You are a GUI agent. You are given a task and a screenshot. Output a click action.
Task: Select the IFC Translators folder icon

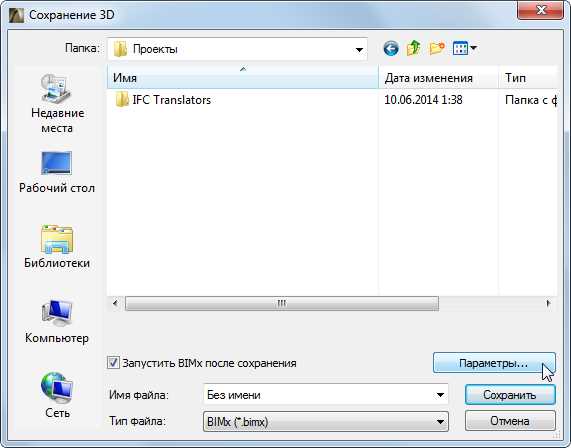[x=122, y=99]
